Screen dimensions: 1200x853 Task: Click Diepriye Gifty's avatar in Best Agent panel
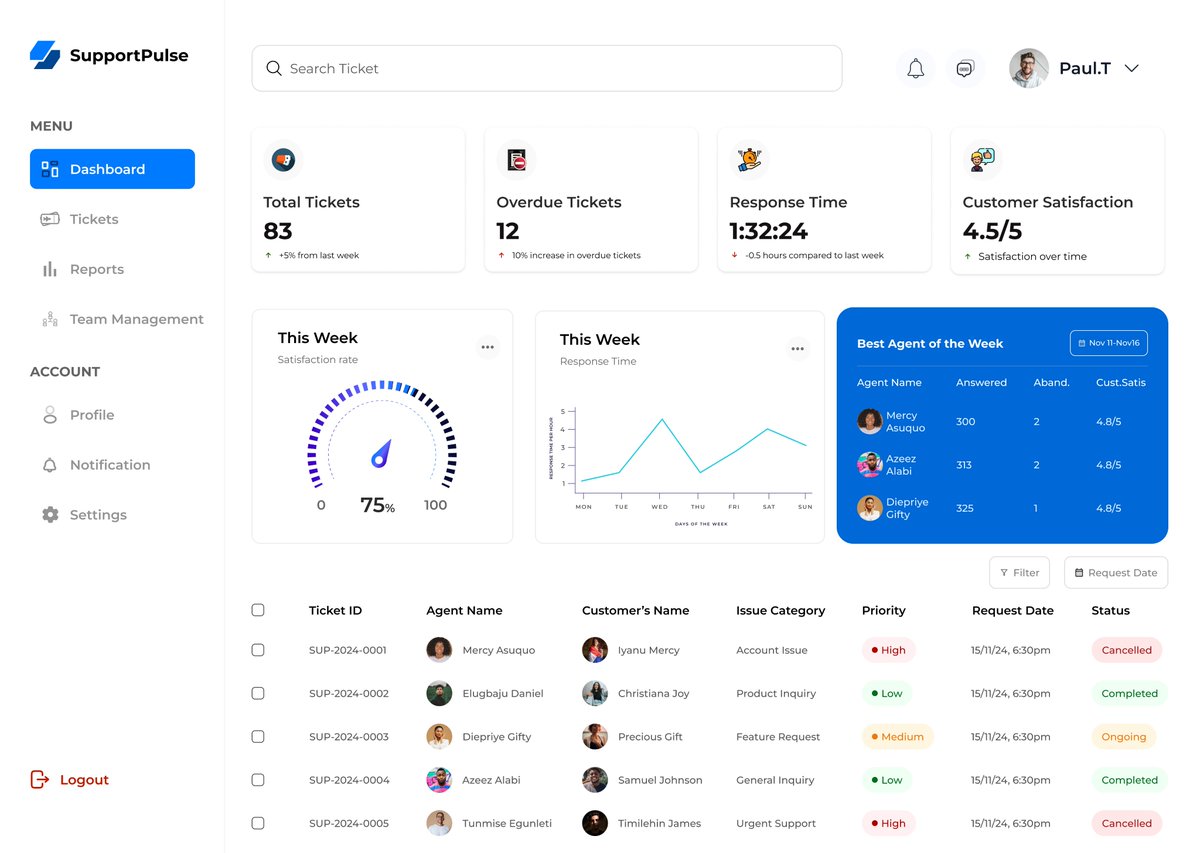pos(869,508)
